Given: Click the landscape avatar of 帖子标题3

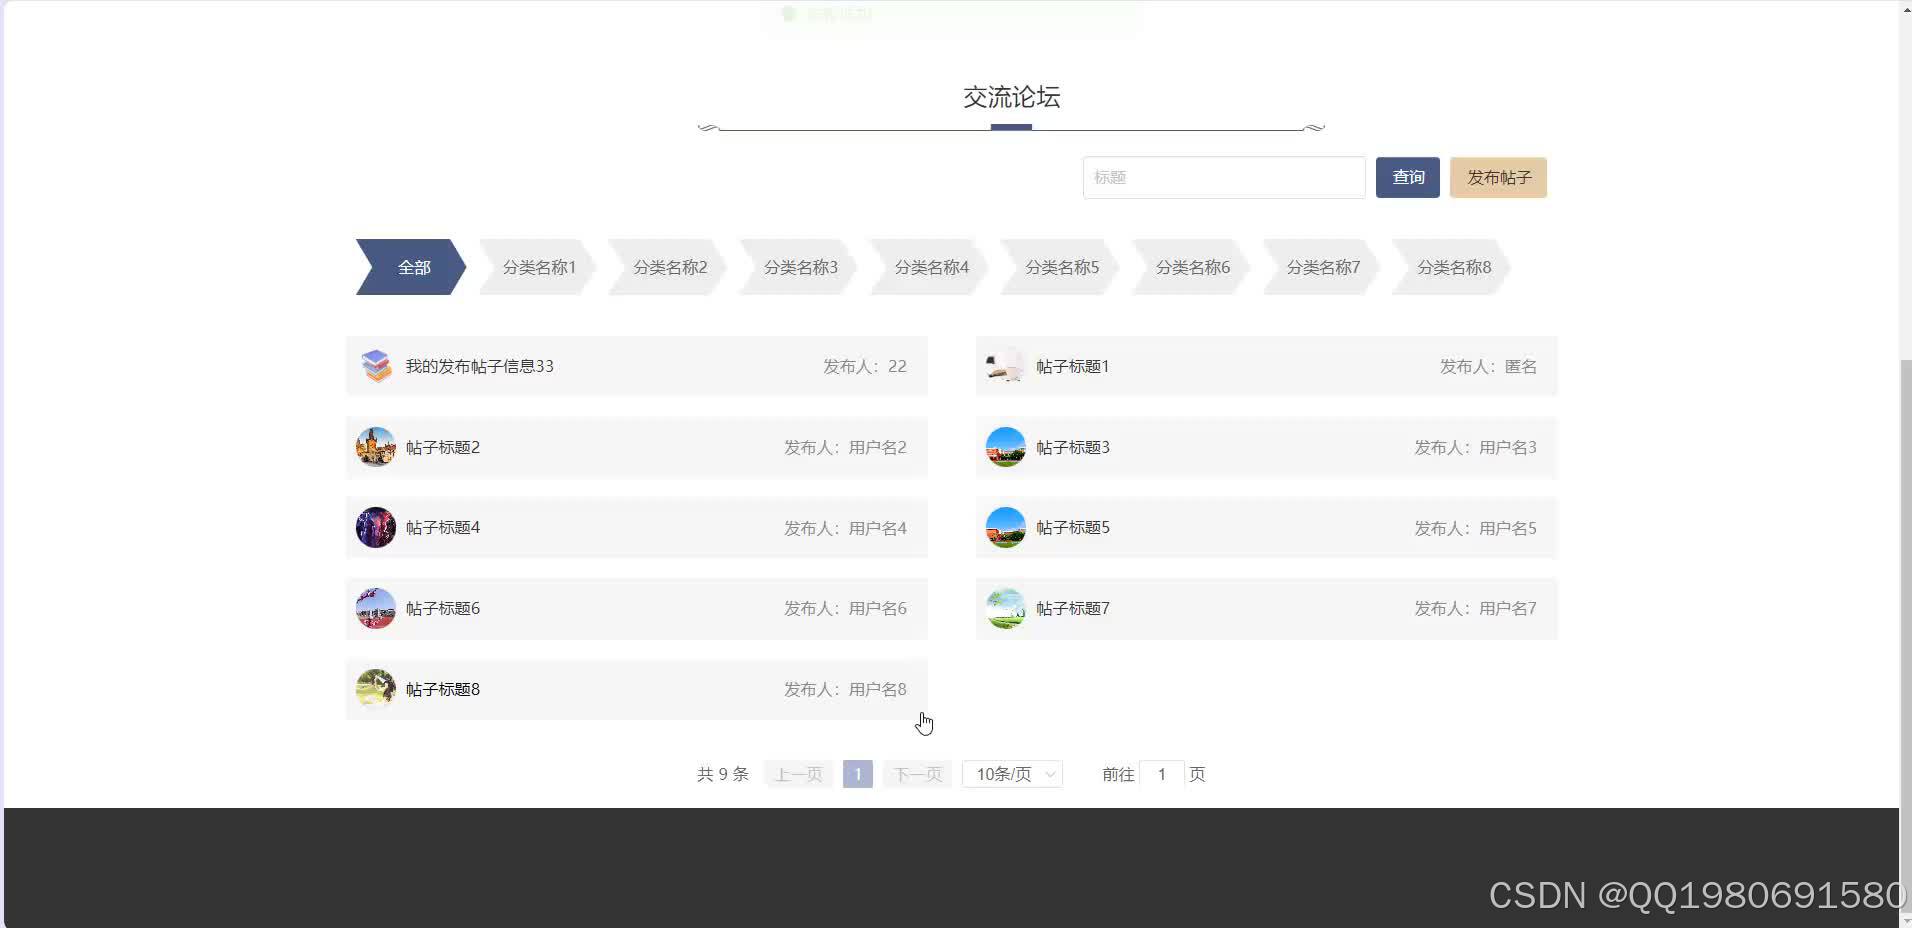Looking at the screenshot, I should 1005,447.
